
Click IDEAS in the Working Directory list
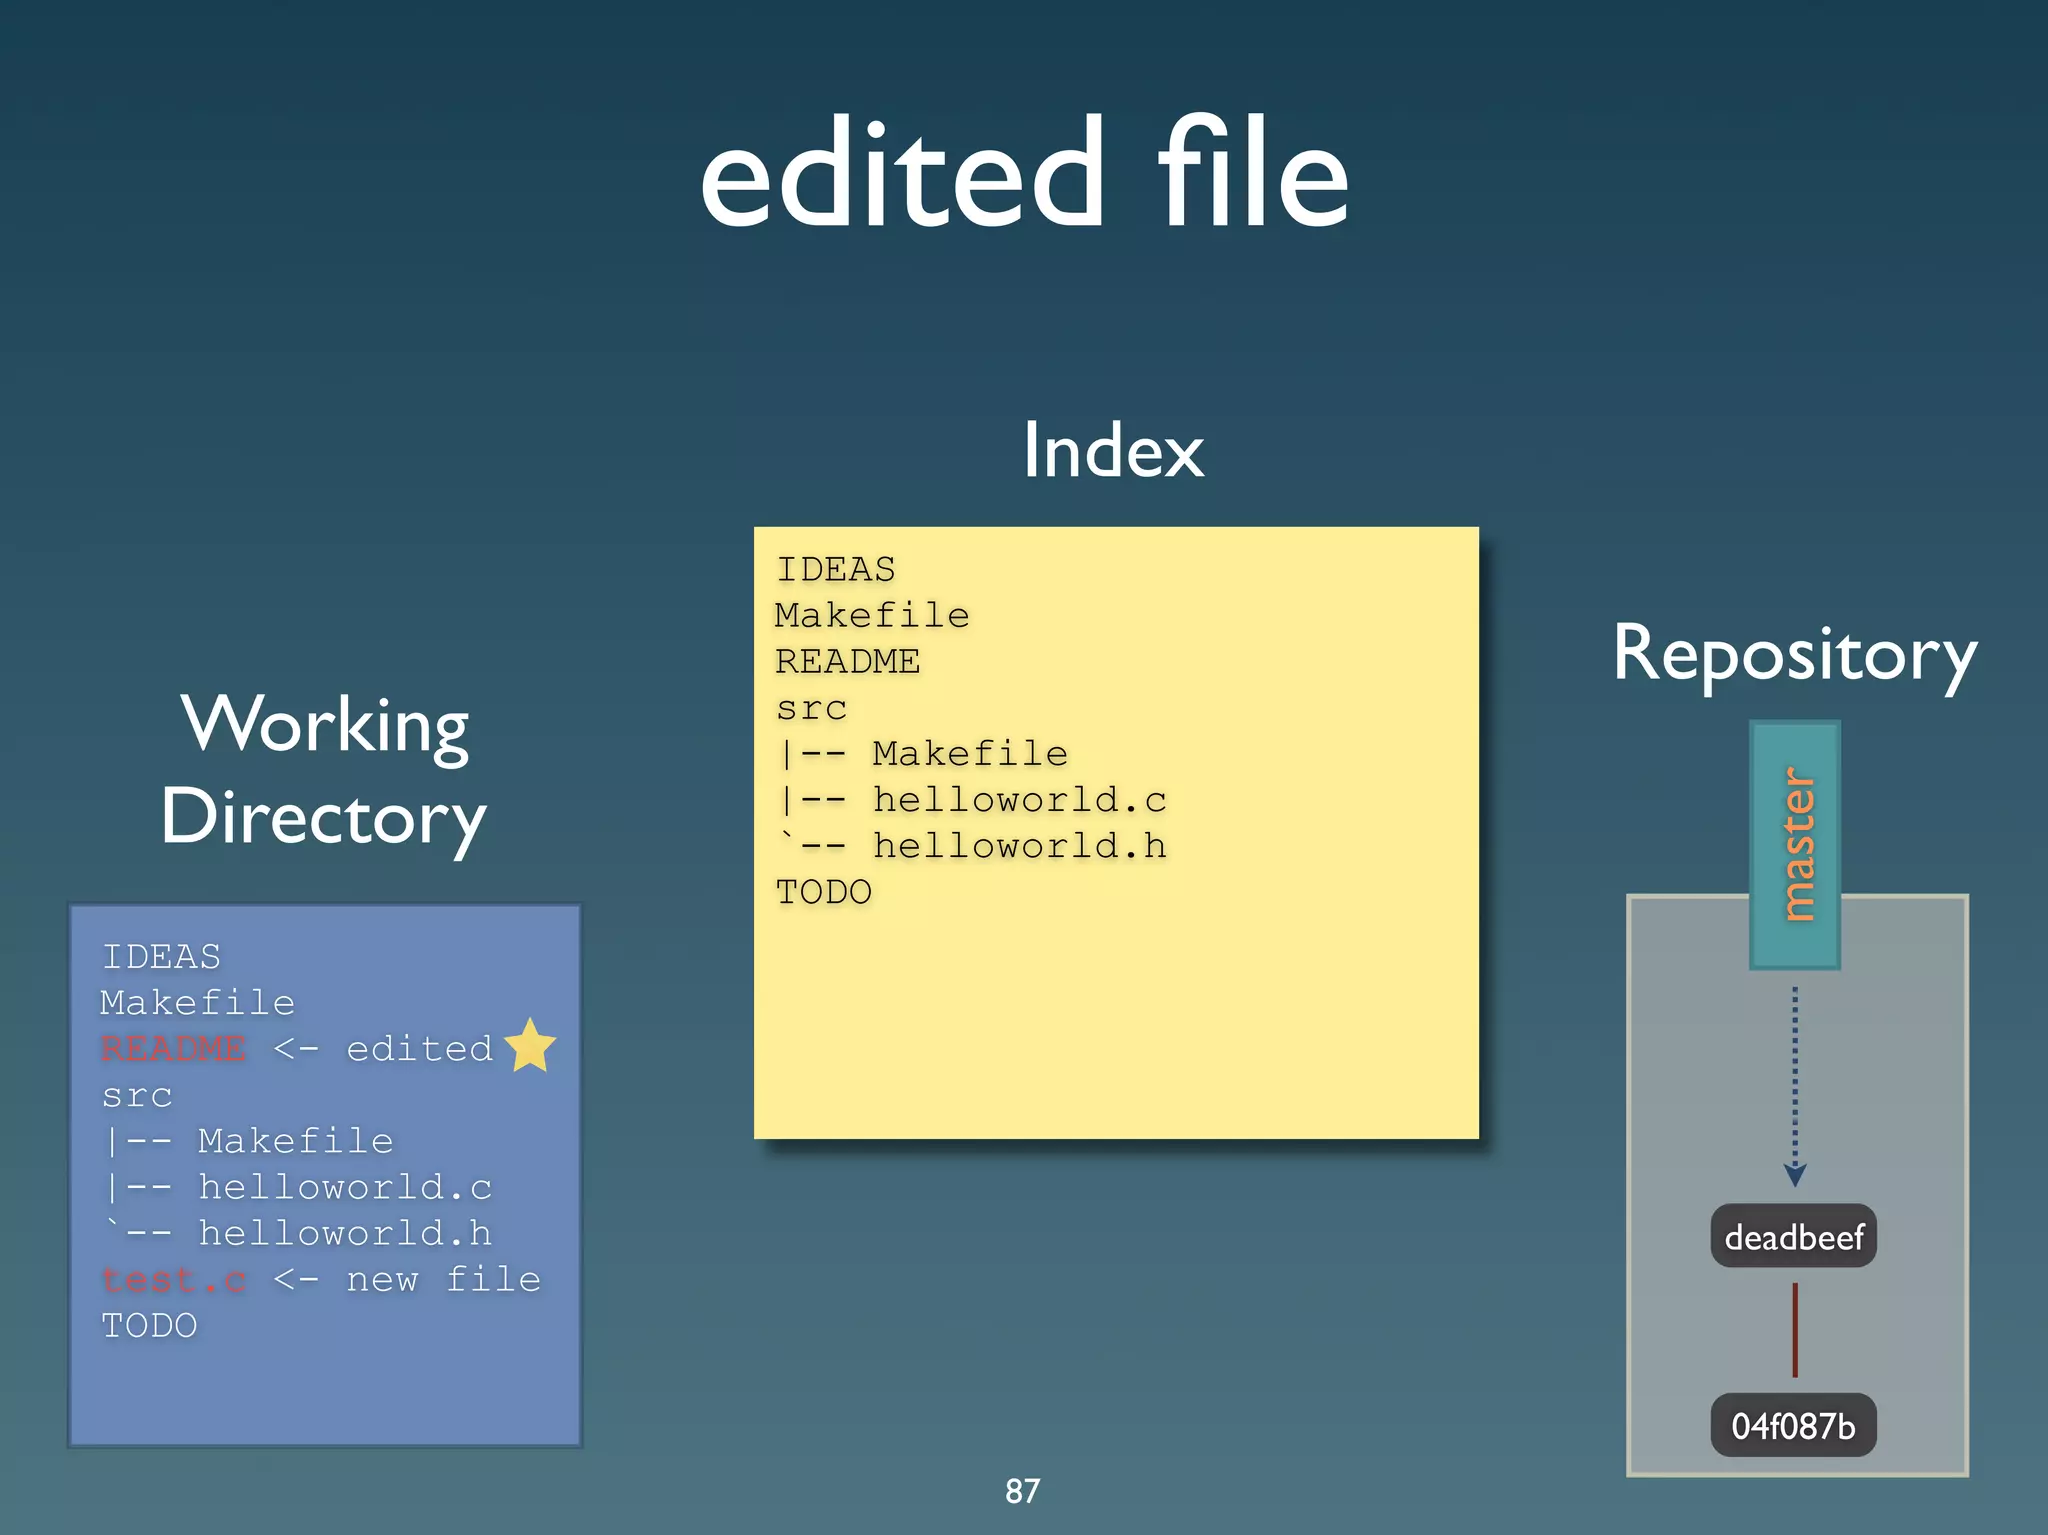click(161, 957)
